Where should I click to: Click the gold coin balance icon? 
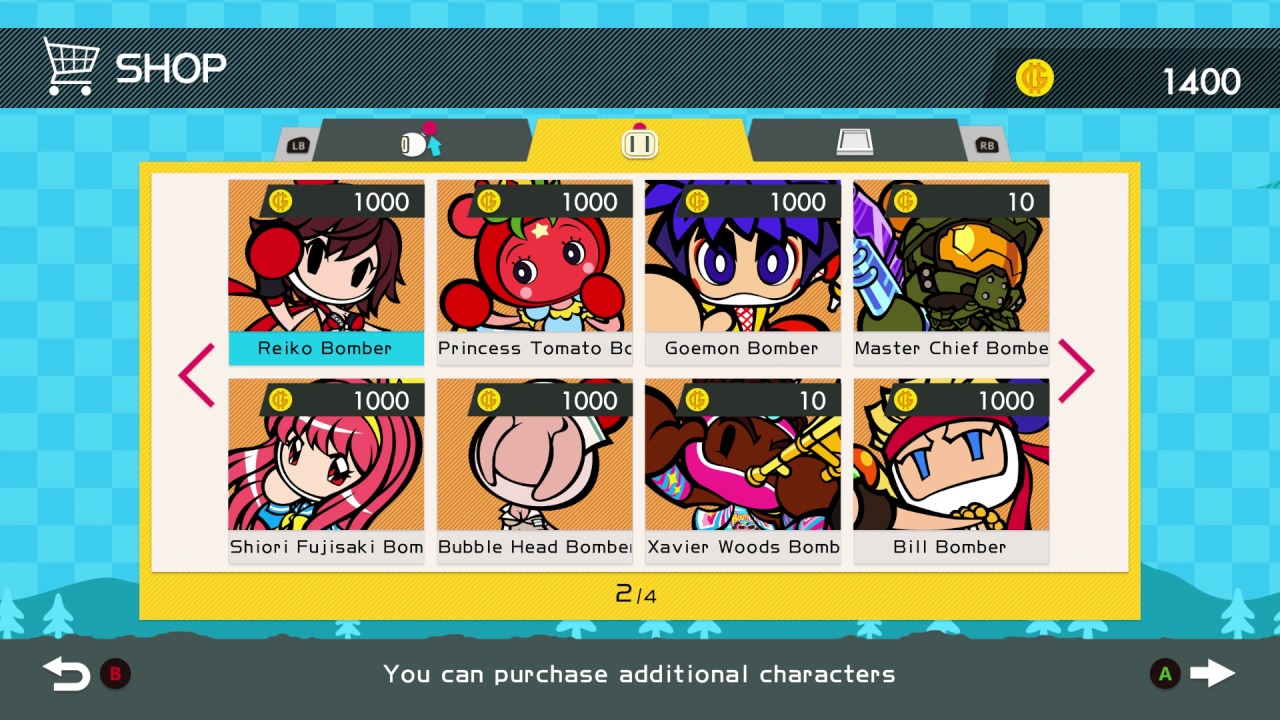click(1035, 78)
